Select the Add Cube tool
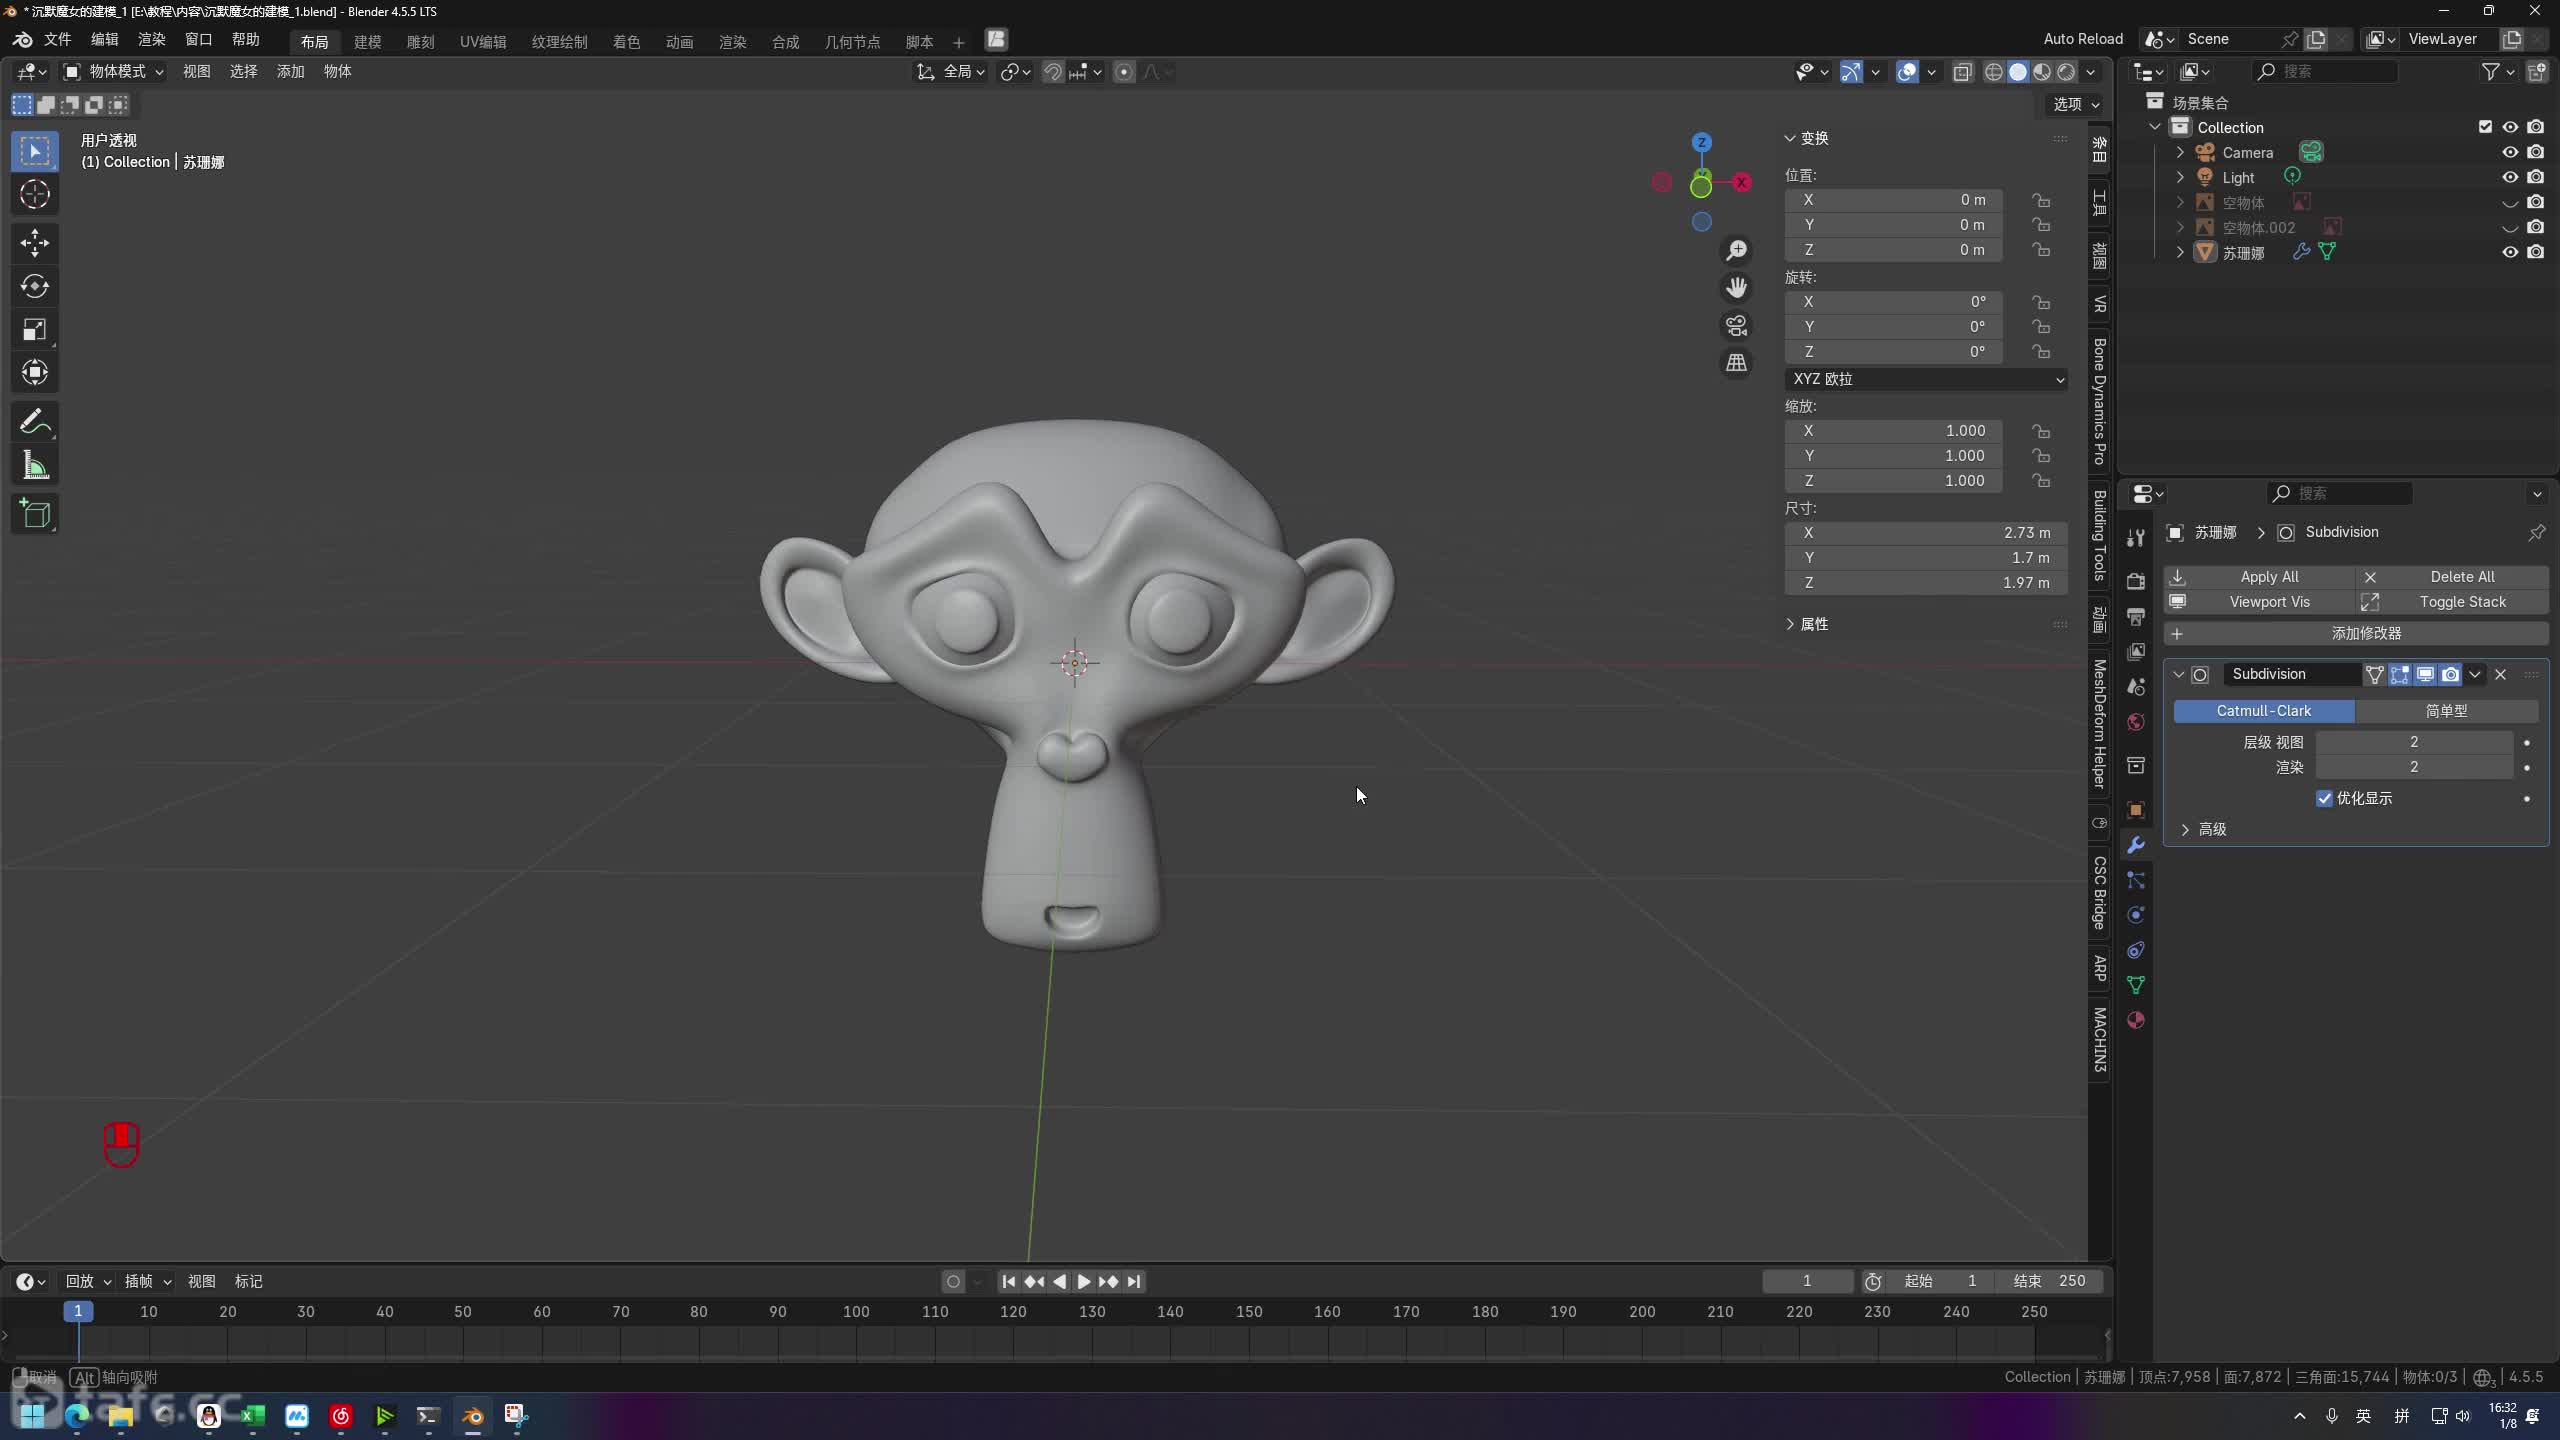Viewport: 2560px width, 1440px height. point(35,514)
